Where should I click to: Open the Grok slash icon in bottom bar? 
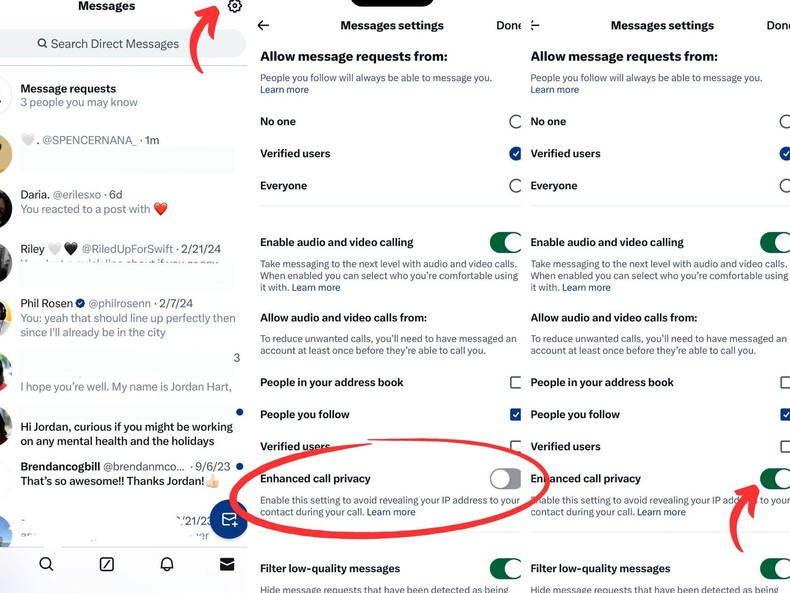coord(107,564)
